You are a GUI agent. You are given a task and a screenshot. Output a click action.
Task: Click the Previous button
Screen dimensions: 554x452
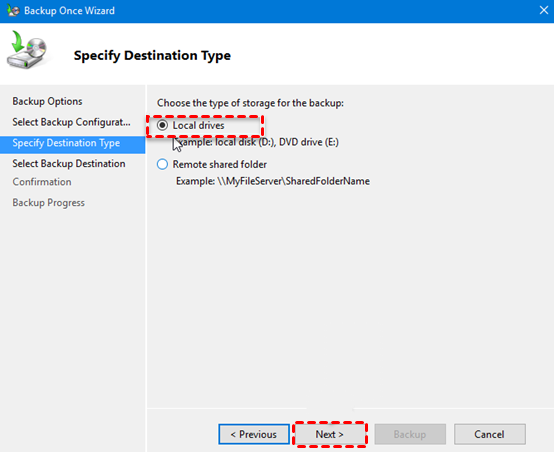coord(254,434)
